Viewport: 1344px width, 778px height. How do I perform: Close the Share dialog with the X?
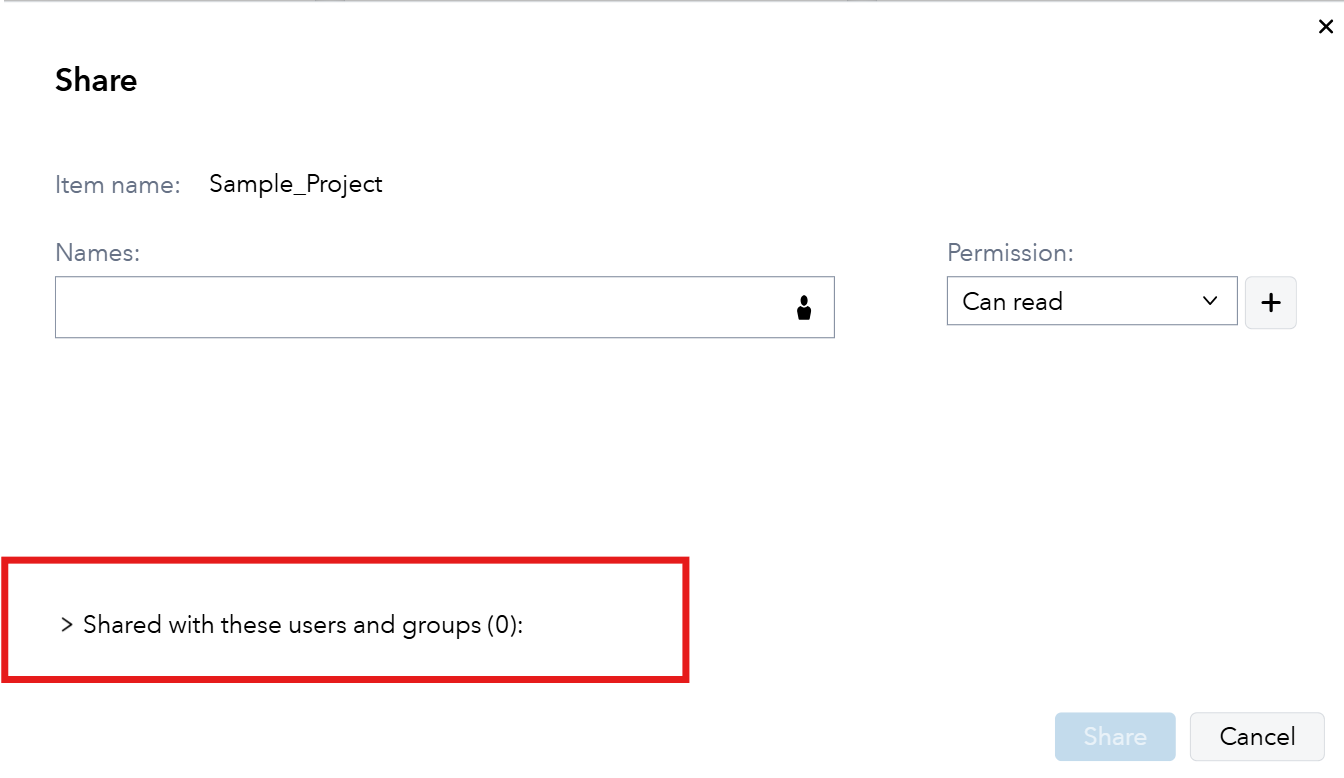1326,28
